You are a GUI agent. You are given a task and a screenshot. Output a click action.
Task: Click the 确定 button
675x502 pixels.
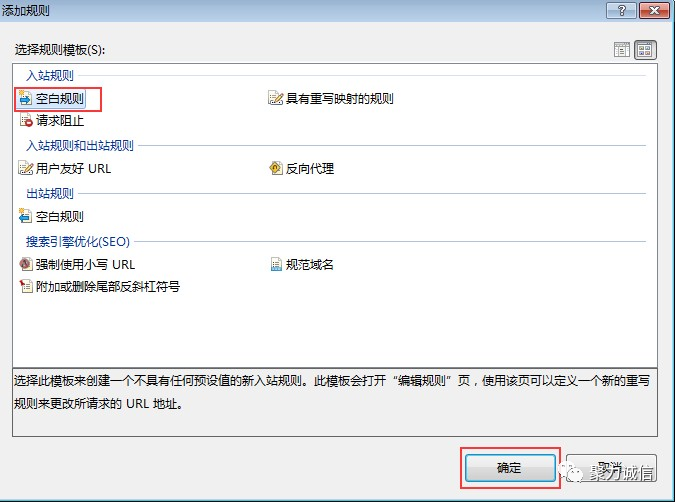(510, 468)
